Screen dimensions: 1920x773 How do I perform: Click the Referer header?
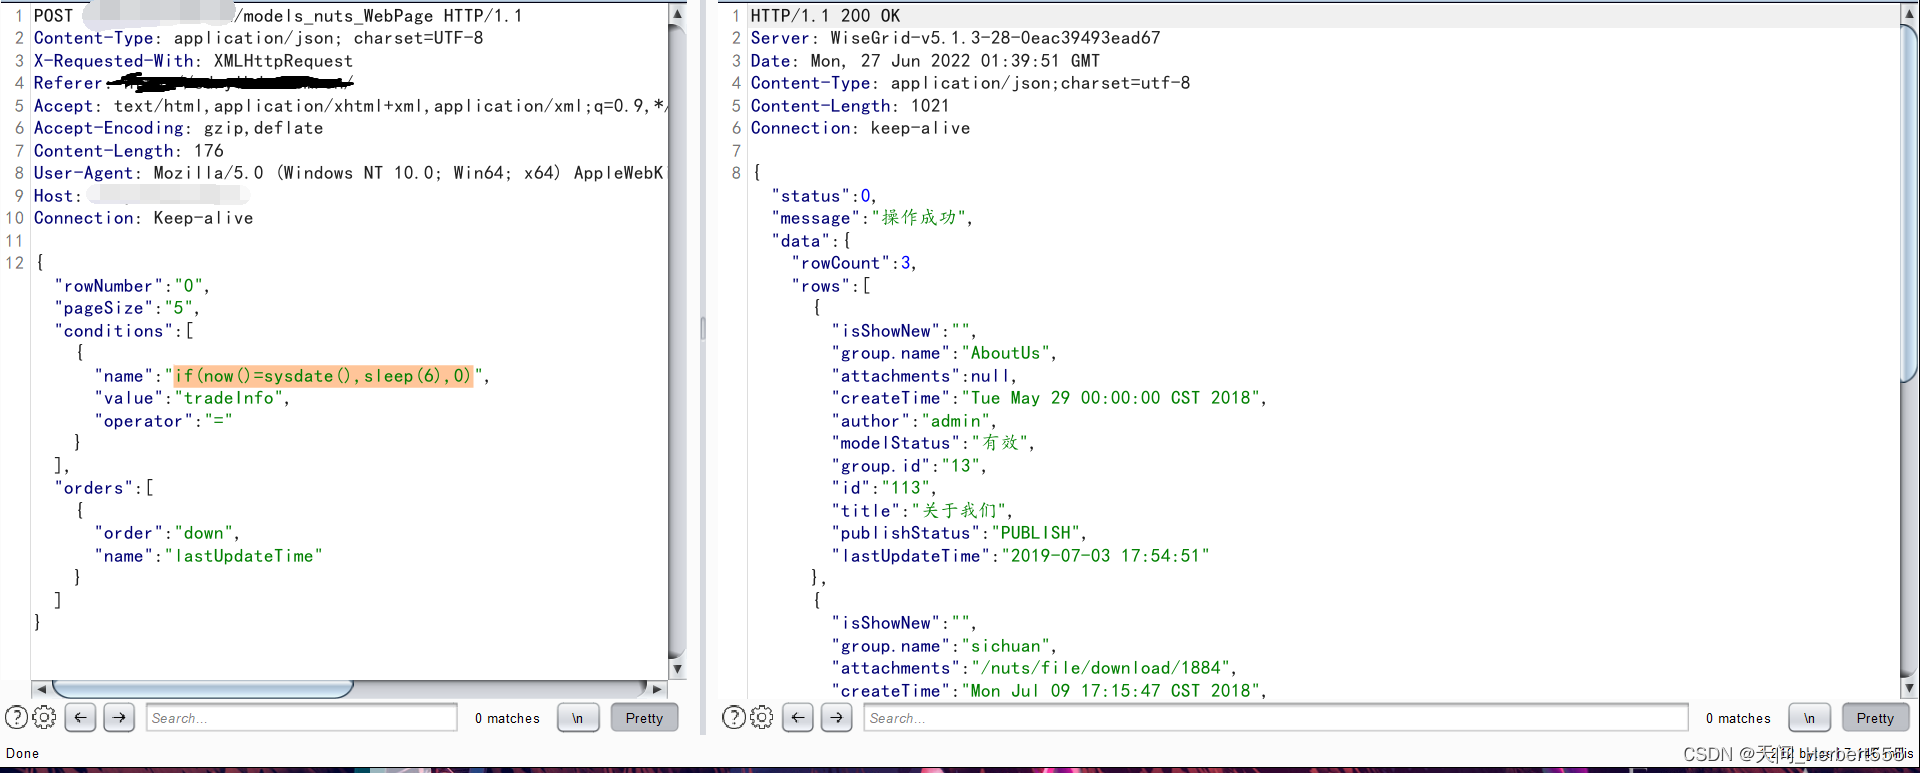point(194,83)
